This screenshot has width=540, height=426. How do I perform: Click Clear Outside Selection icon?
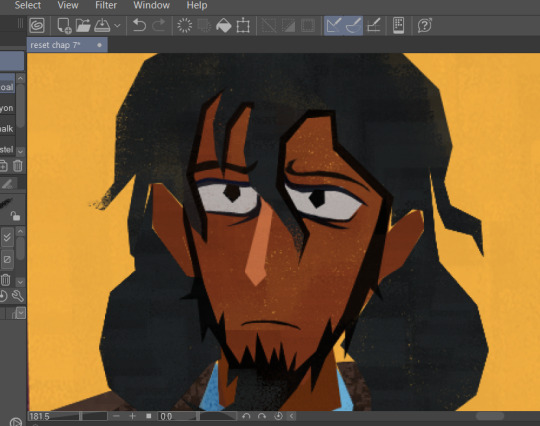204,25
